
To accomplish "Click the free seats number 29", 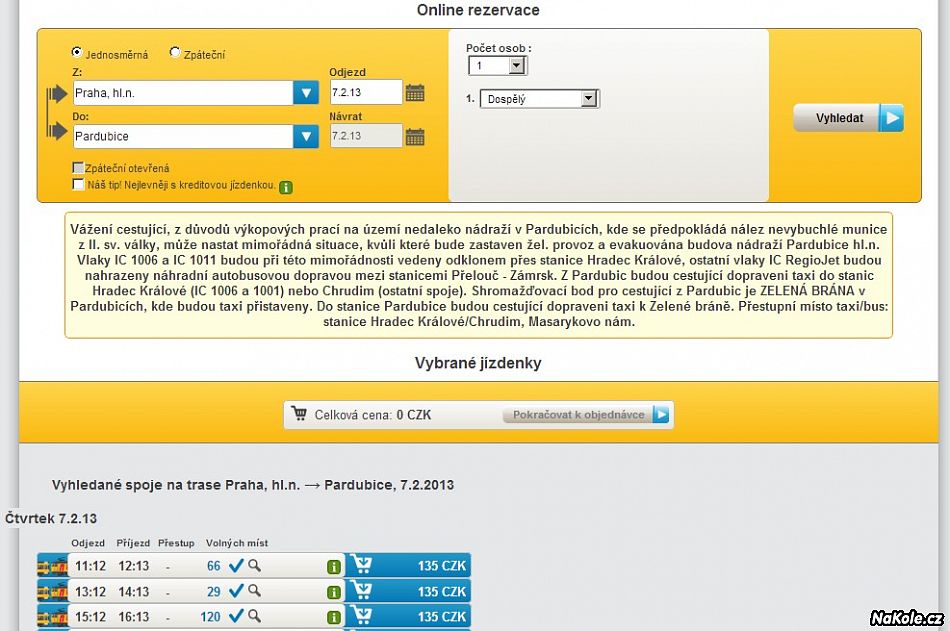I will [x=213, y=592].
